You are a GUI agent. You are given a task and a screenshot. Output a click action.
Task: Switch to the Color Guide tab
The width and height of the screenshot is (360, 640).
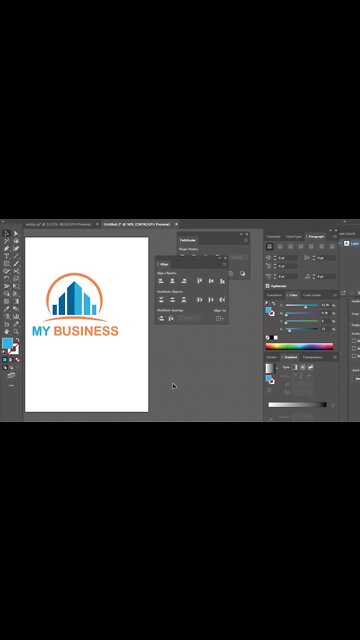point(312,295)
